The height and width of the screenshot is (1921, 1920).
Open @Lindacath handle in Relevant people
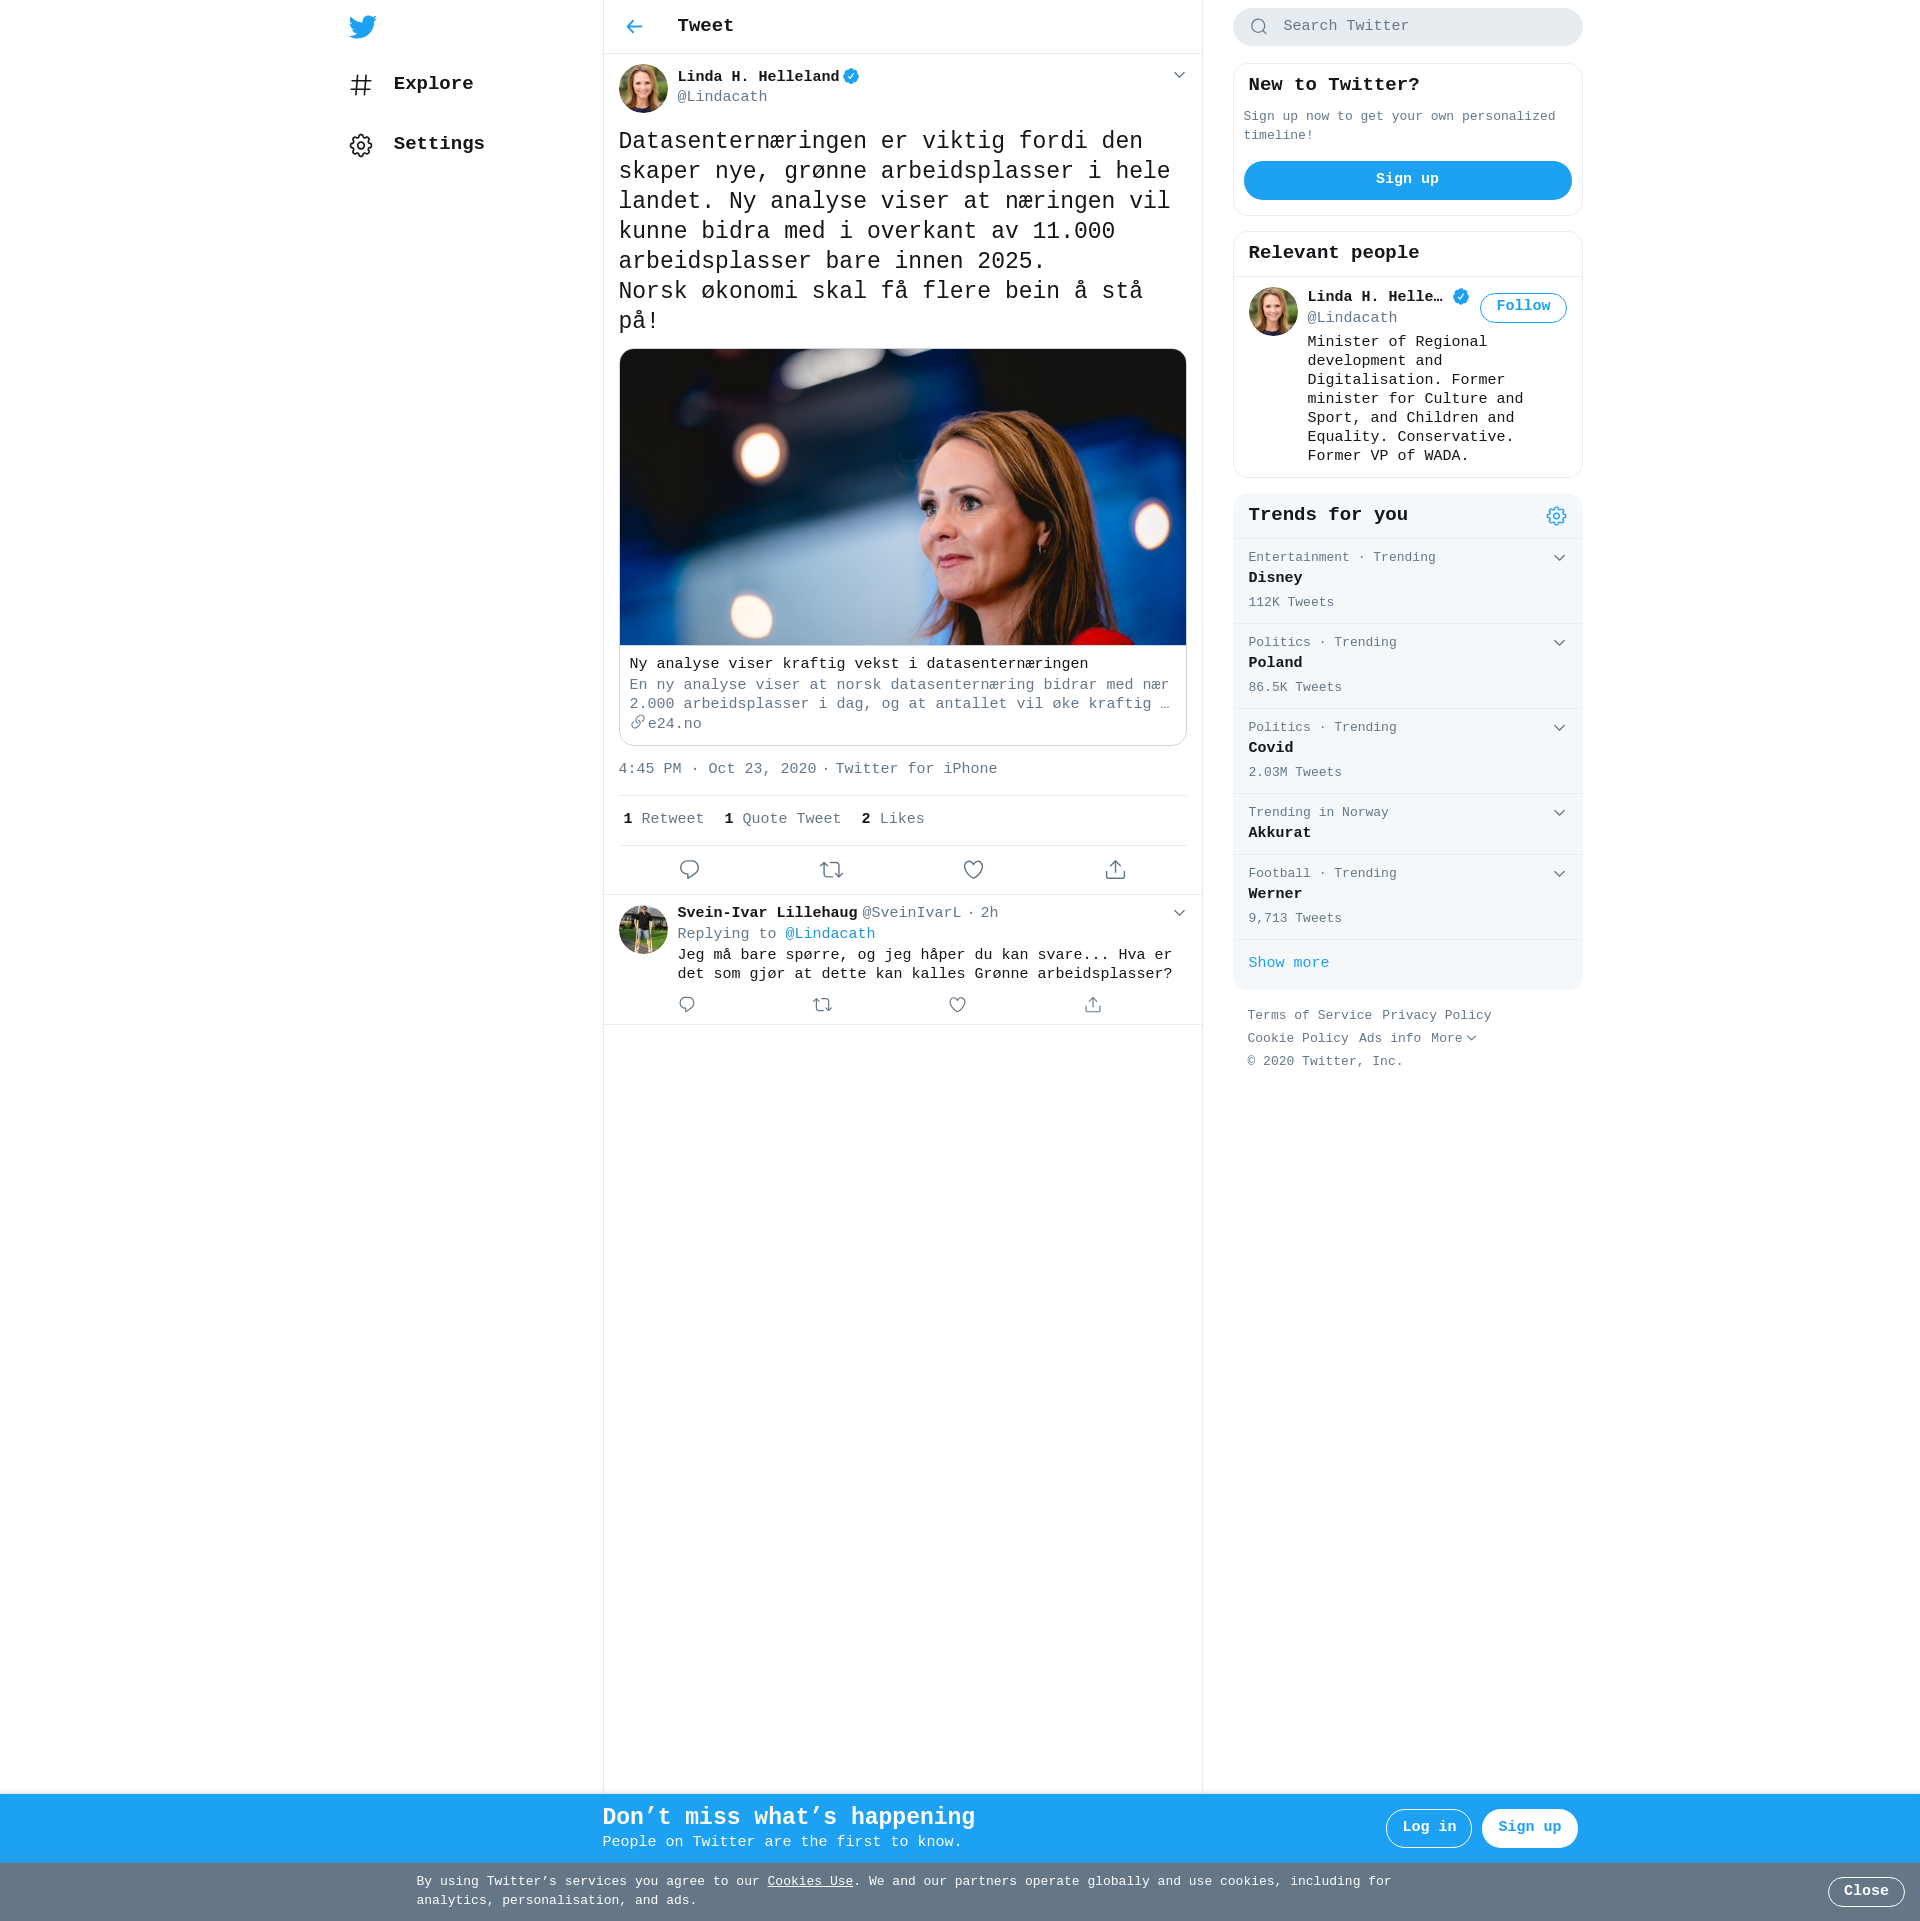tap(1352, 318)
